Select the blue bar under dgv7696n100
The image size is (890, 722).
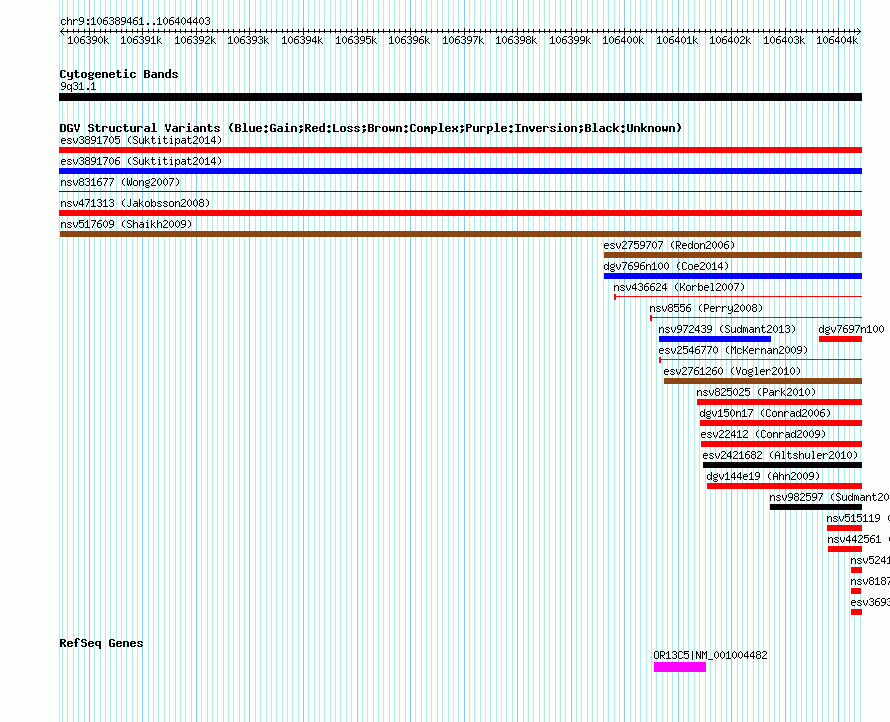(733, 276)
